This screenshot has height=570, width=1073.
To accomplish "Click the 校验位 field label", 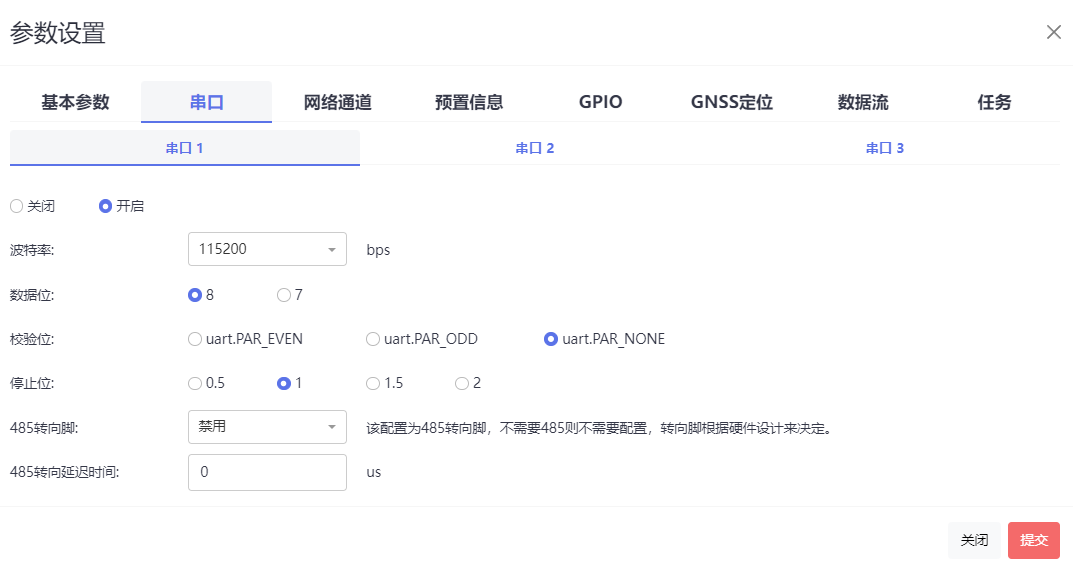I will [32, 339].
